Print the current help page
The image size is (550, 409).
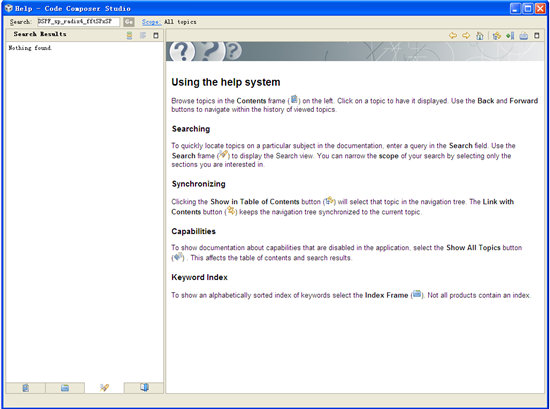pyautogui.click(x=523, y=35)
